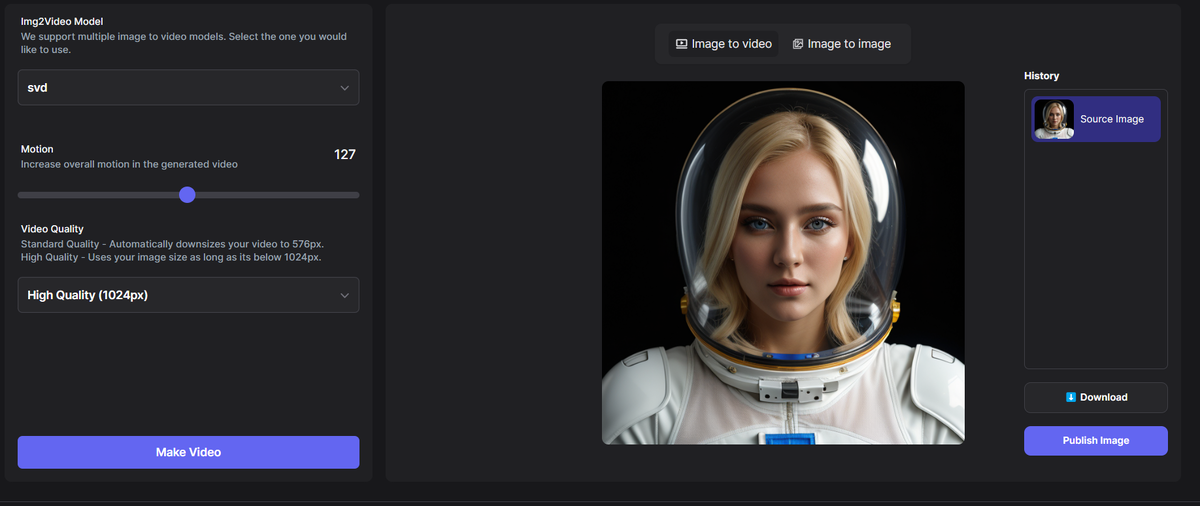1200x506 pixels.
Task: Click the video icon in Image to video tab
Action: pyautogui.click(x=681, y=44)
